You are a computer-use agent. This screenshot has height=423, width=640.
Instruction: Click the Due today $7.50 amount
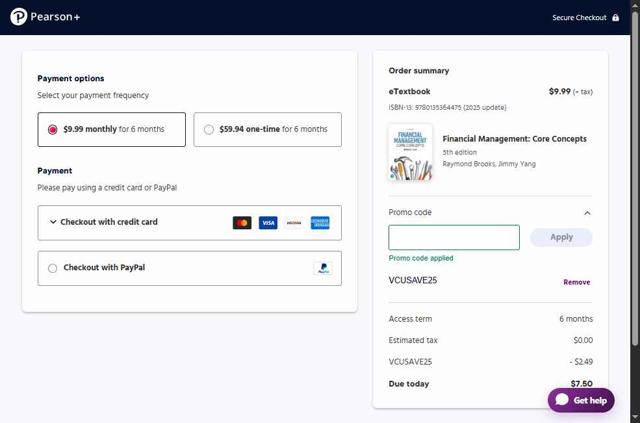(582, 384)
